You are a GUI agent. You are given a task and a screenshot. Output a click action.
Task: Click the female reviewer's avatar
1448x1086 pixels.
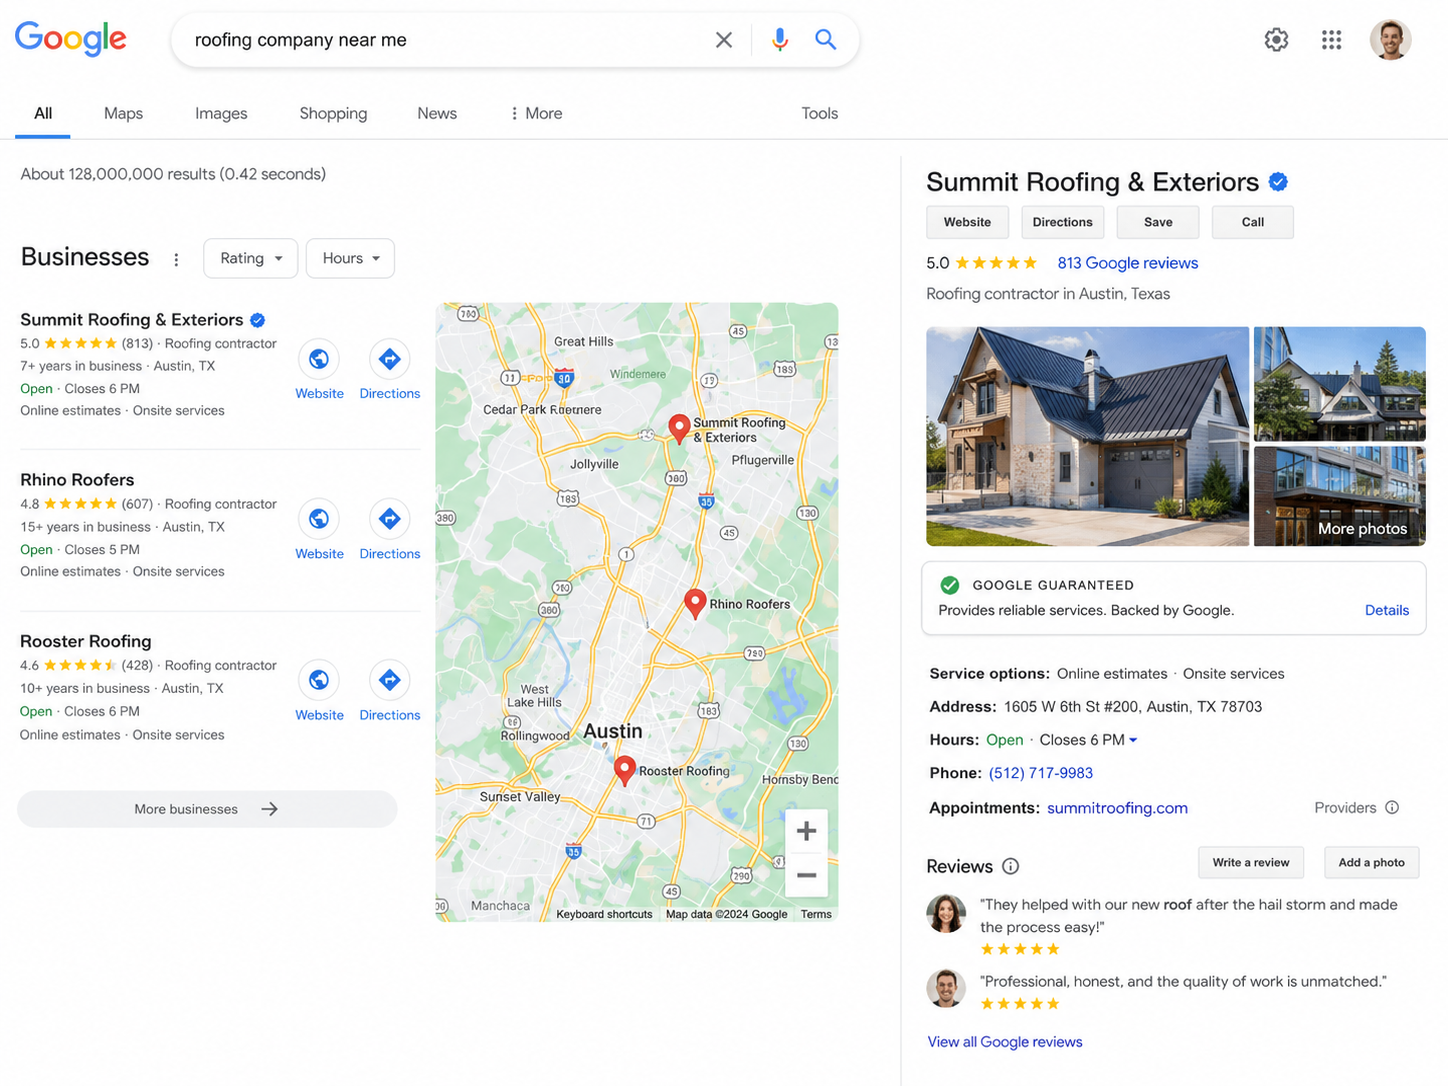[946, 913]
